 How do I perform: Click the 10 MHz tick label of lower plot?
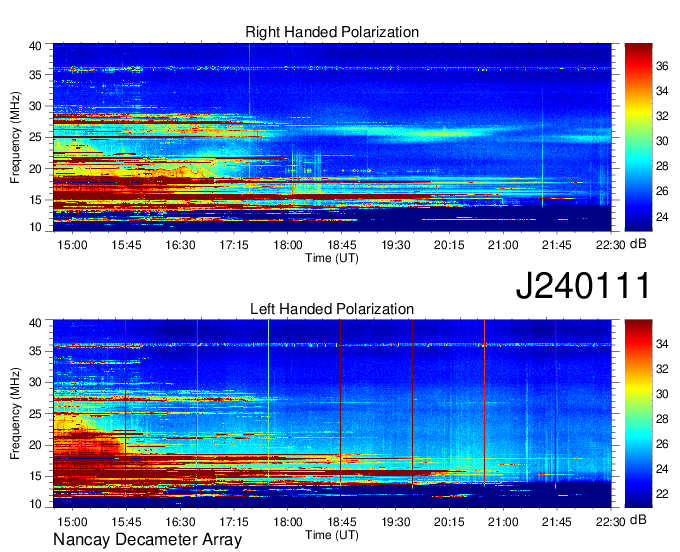[35, 504]
